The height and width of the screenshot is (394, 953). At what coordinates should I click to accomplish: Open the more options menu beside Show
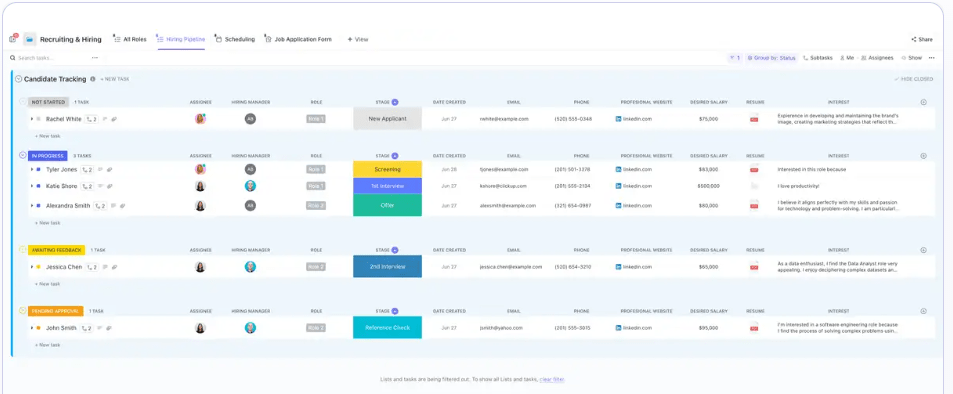(x=932, y=58)
